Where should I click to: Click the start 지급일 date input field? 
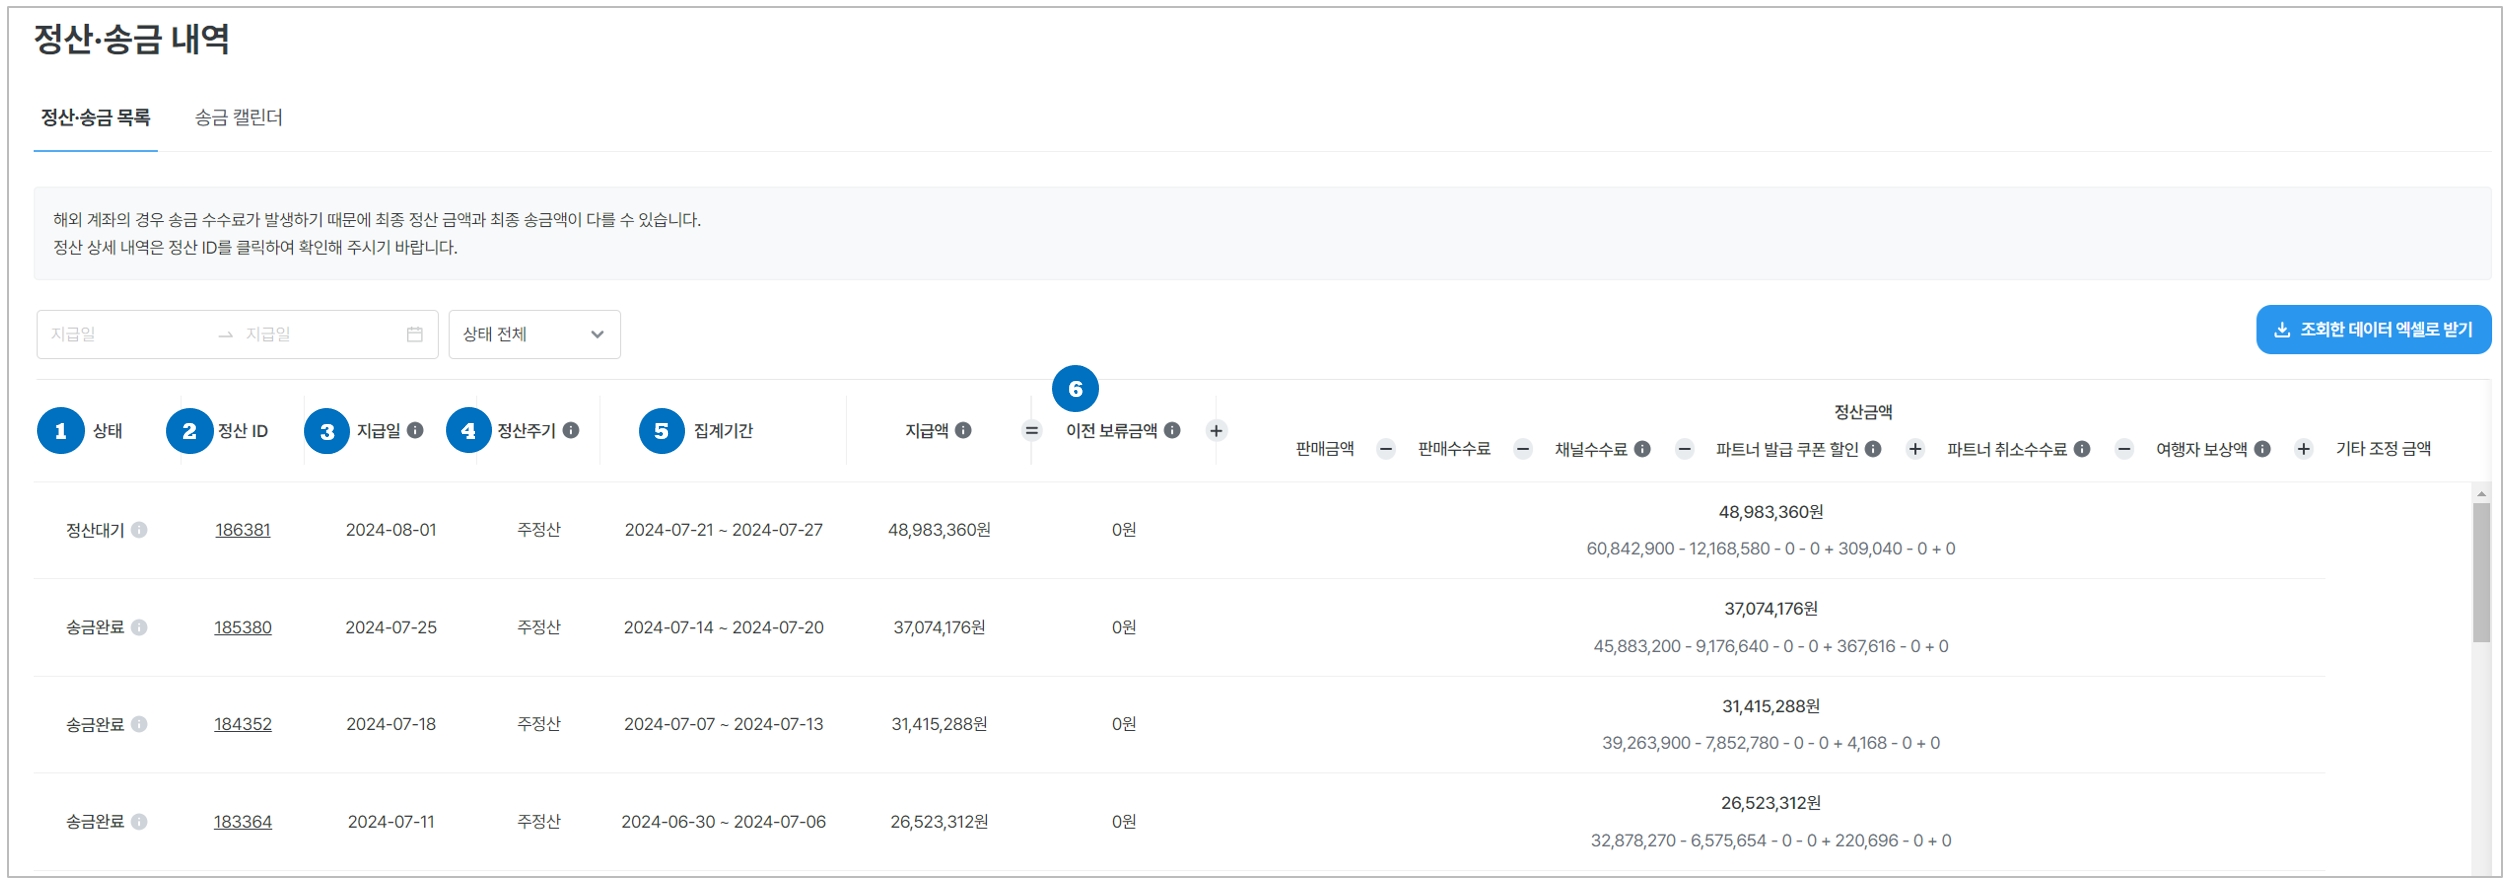[x=125, y=334]
